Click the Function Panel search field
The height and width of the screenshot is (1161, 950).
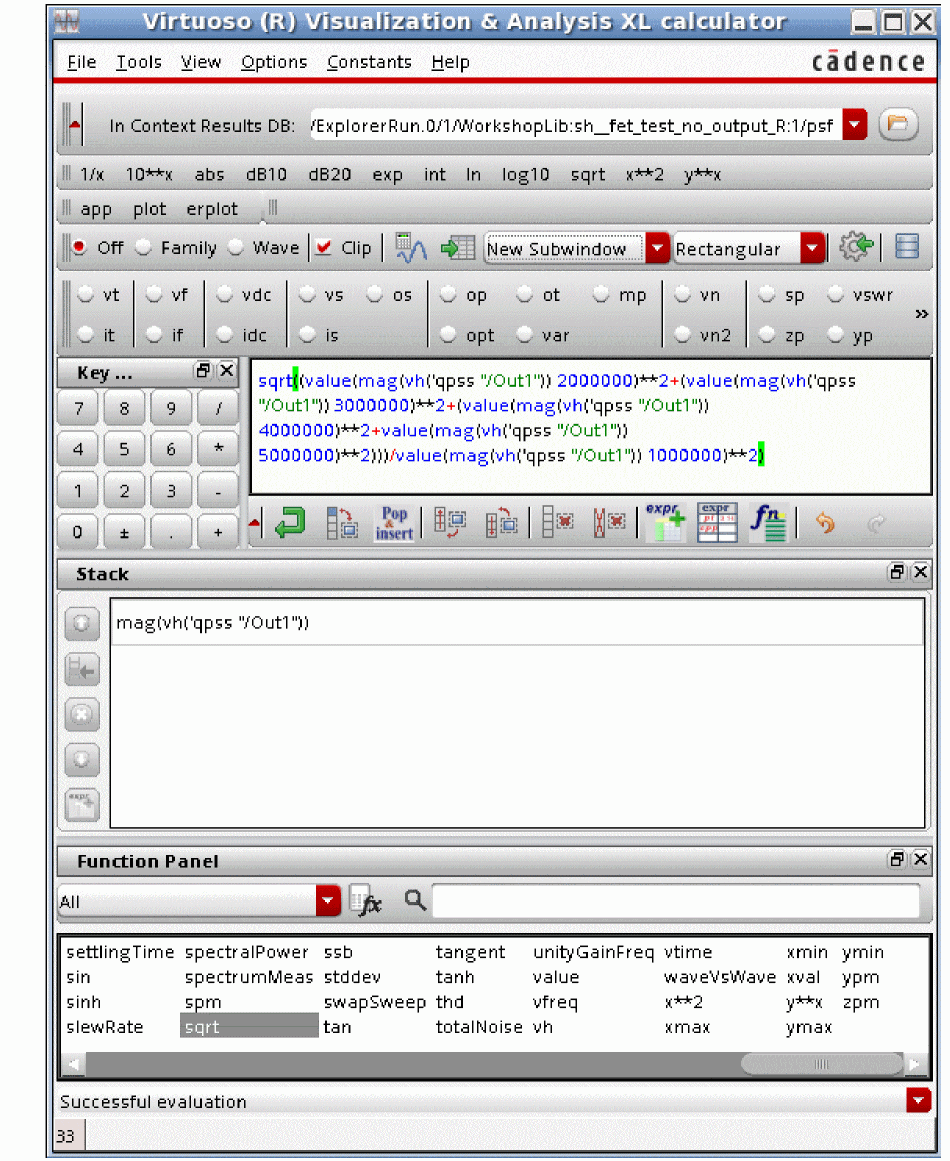[x=675, y=901]
